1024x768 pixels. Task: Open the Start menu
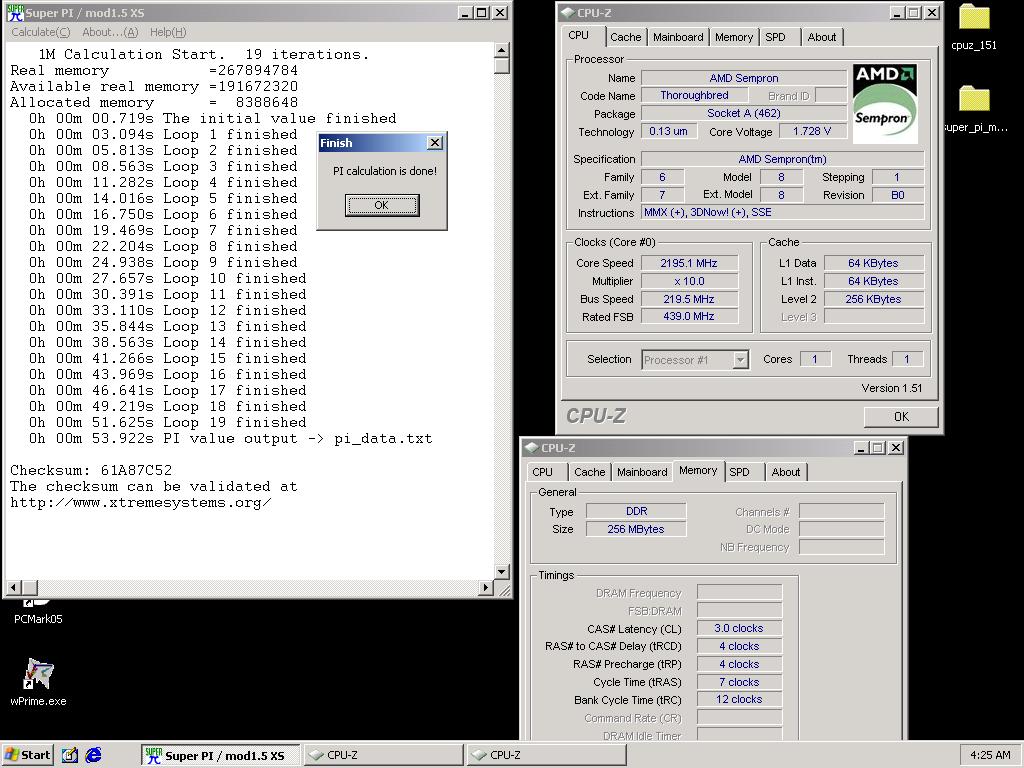click(x=27, y=755)
